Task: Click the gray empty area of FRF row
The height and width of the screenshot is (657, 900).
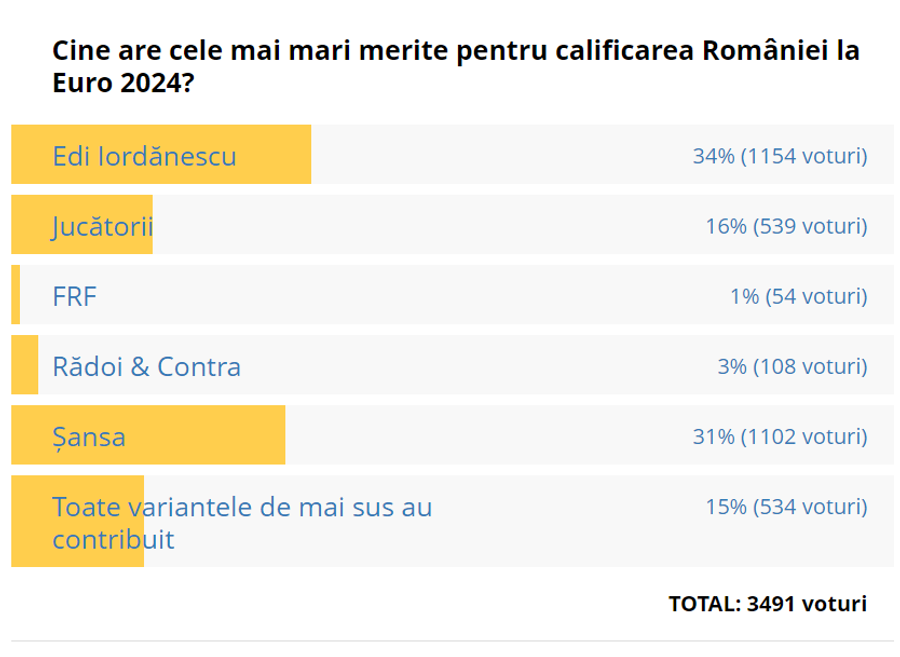Action: 457,294
